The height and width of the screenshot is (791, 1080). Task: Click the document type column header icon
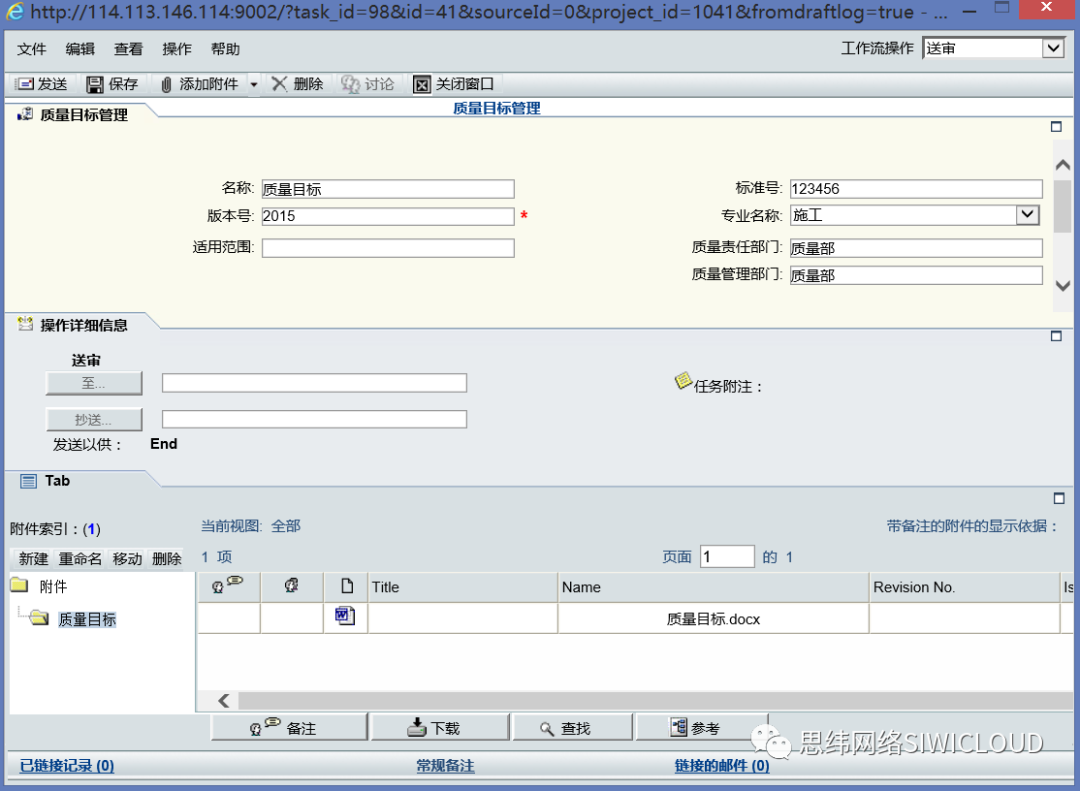click(x=347, y=586)
